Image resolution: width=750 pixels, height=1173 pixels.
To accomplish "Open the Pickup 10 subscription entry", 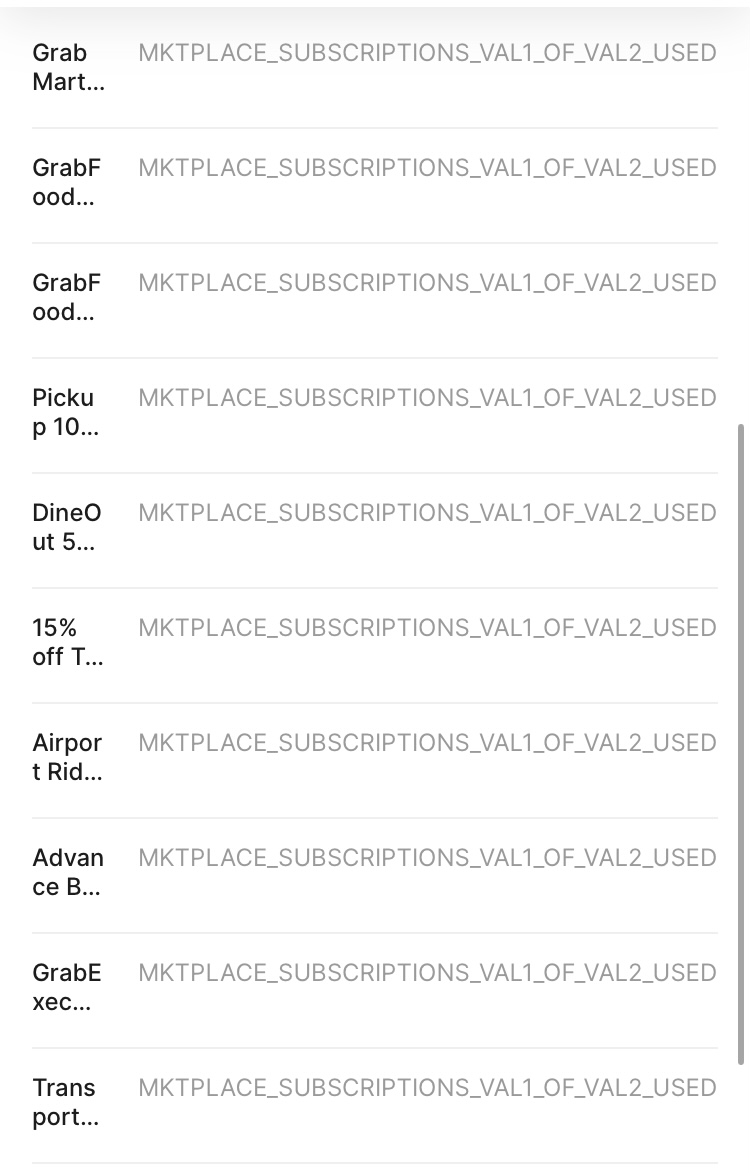I will 67,413.
